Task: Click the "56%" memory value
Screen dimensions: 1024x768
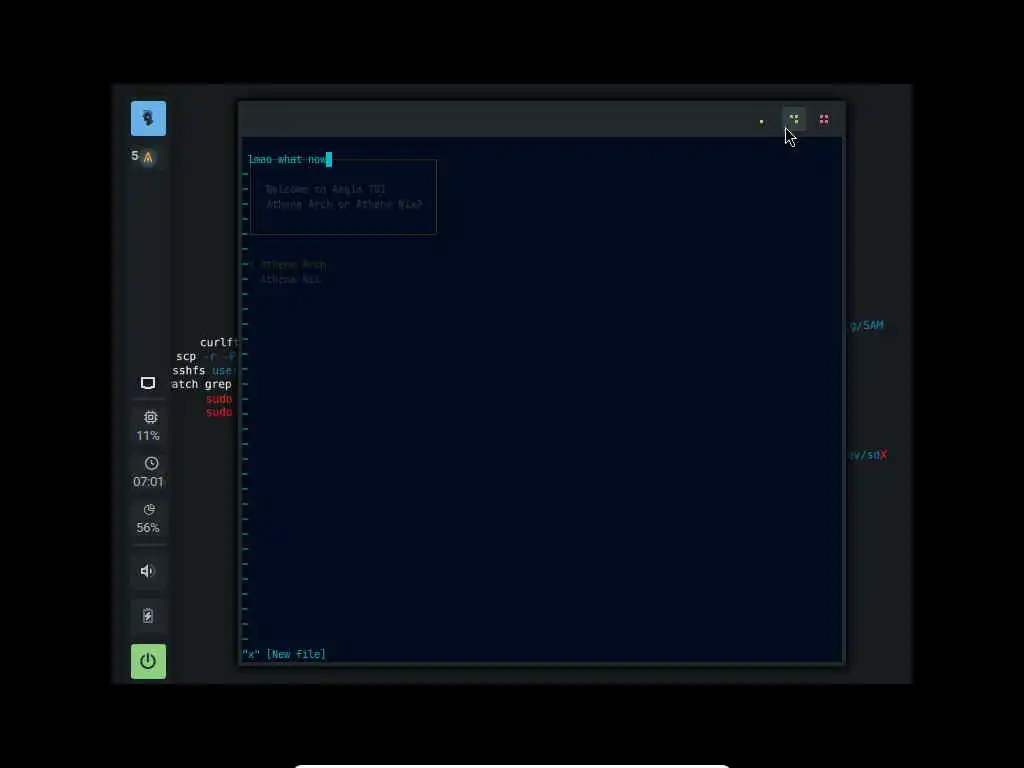Action: (148, 528)
